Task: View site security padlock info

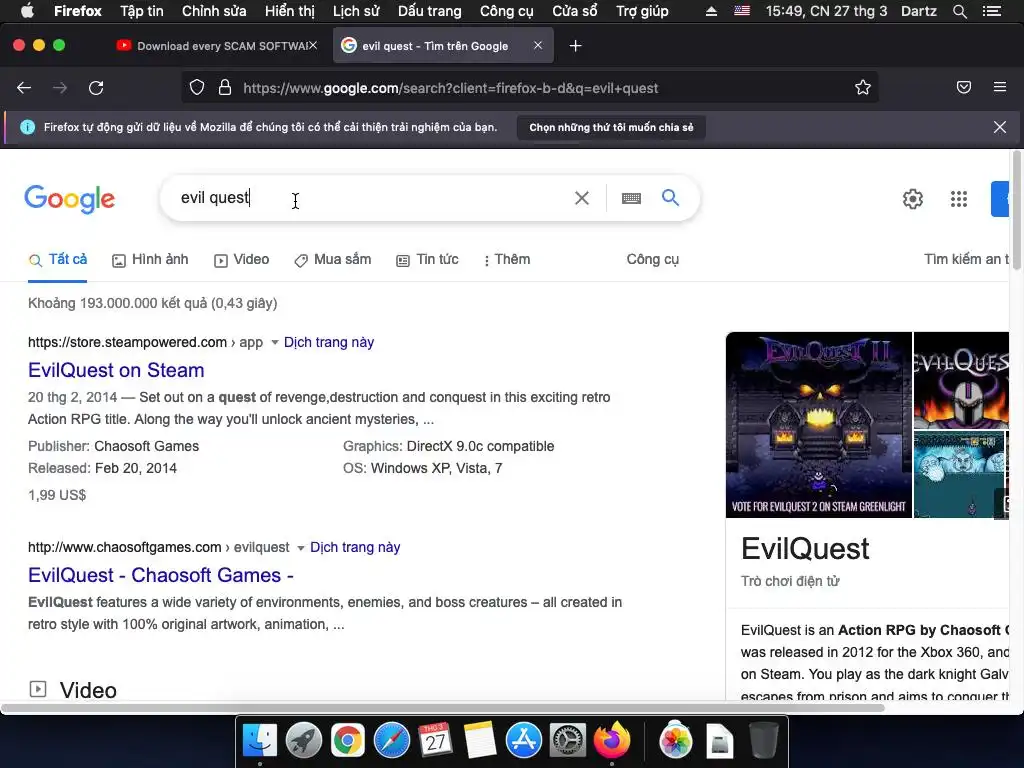Action: pyautogui.click(x=225, y=88)
